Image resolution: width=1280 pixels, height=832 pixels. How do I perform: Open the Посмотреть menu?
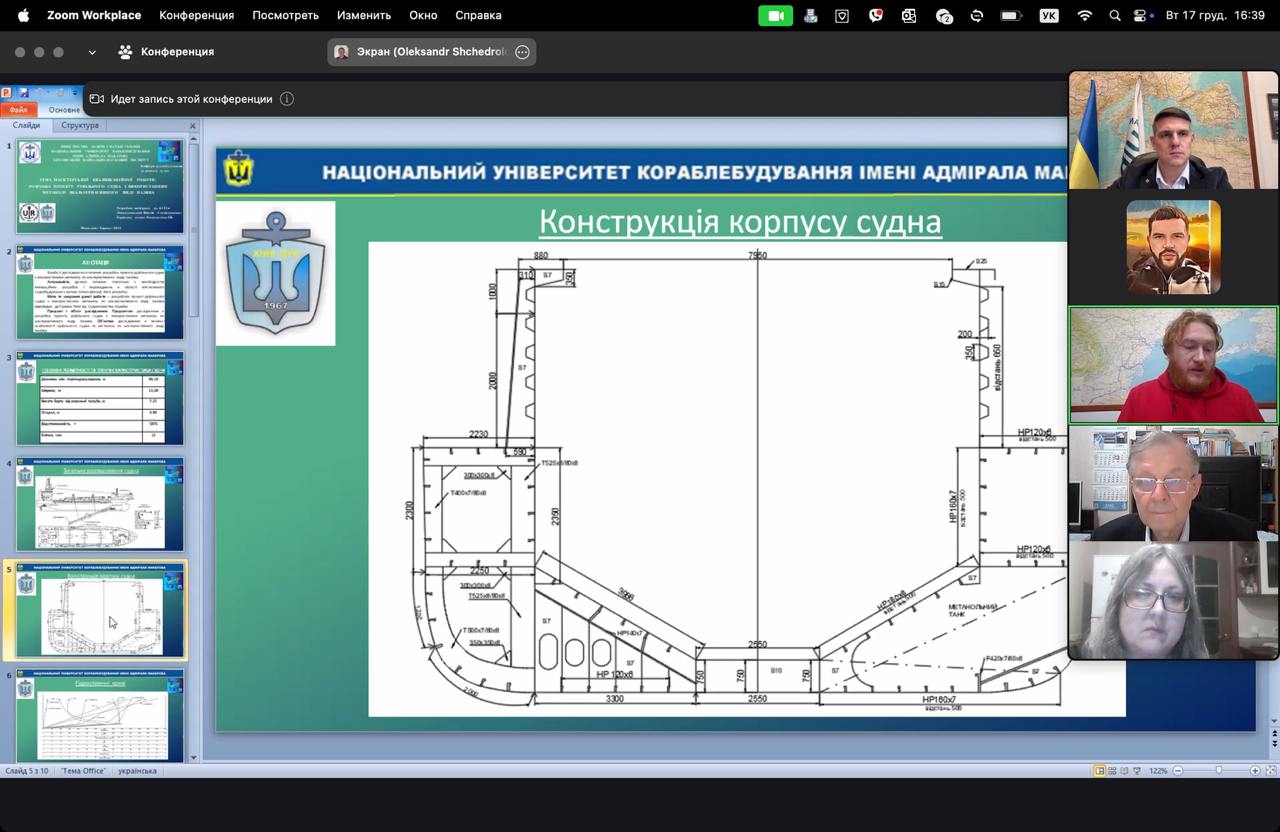(x=285, y=15)
